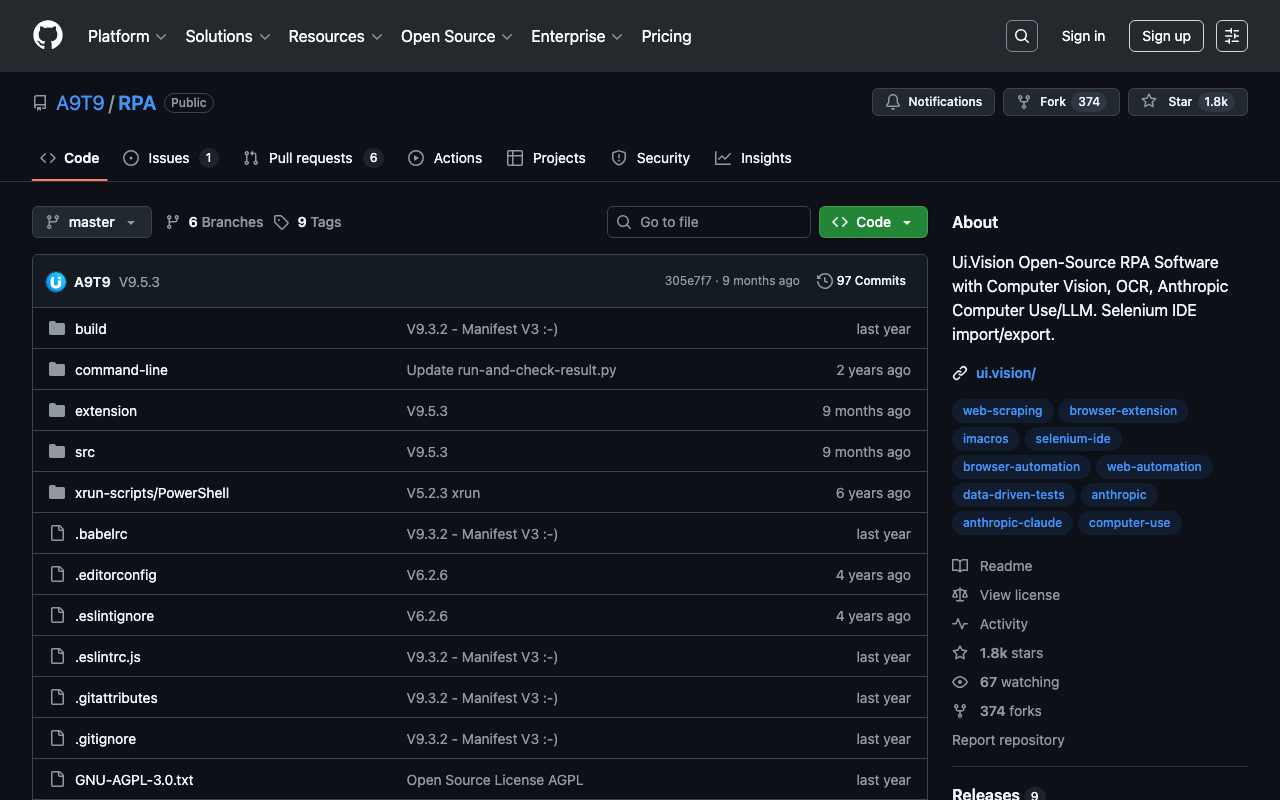Open the Solutions navigation menu

click(227, 36)
